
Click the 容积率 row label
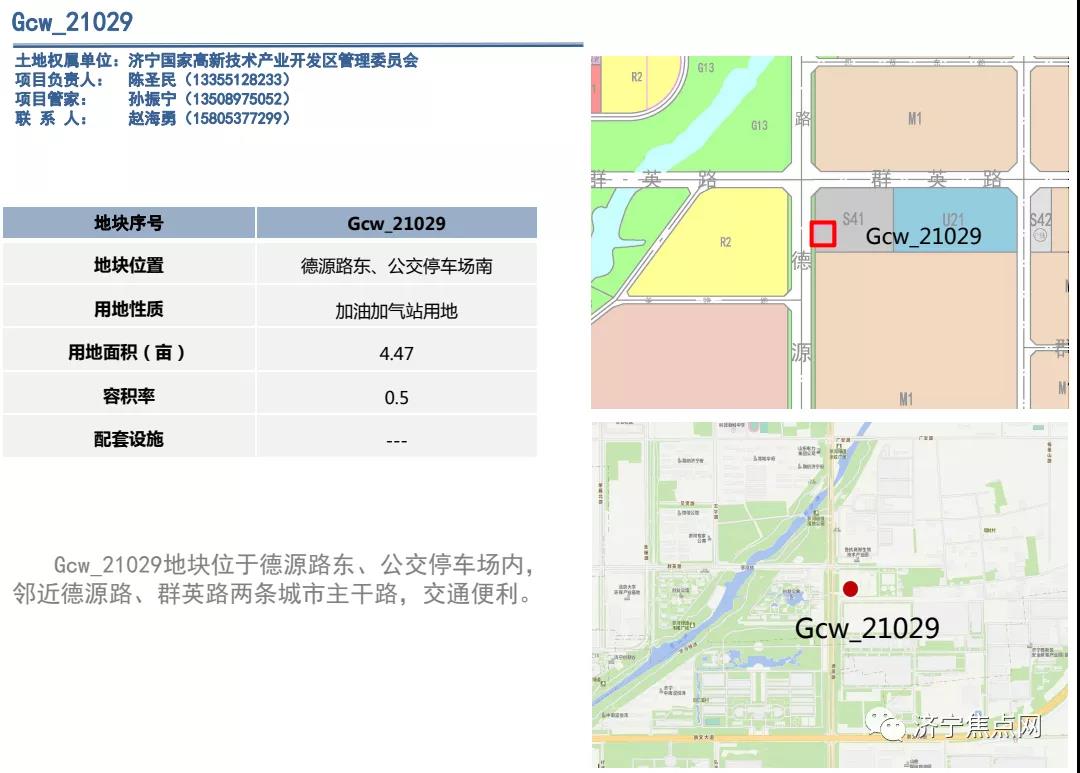(x=129, y=396)
